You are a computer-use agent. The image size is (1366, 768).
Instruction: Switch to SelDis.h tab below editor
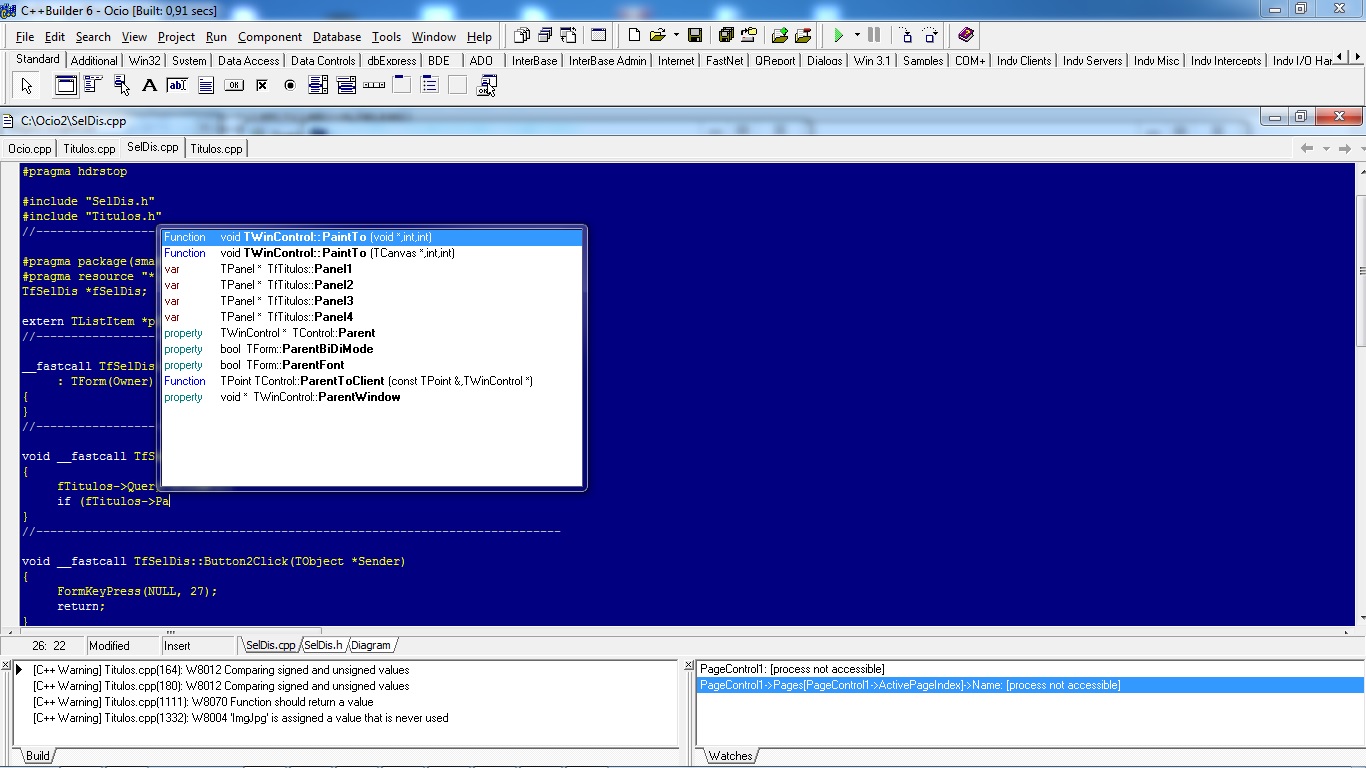click(x=323, y=645)
